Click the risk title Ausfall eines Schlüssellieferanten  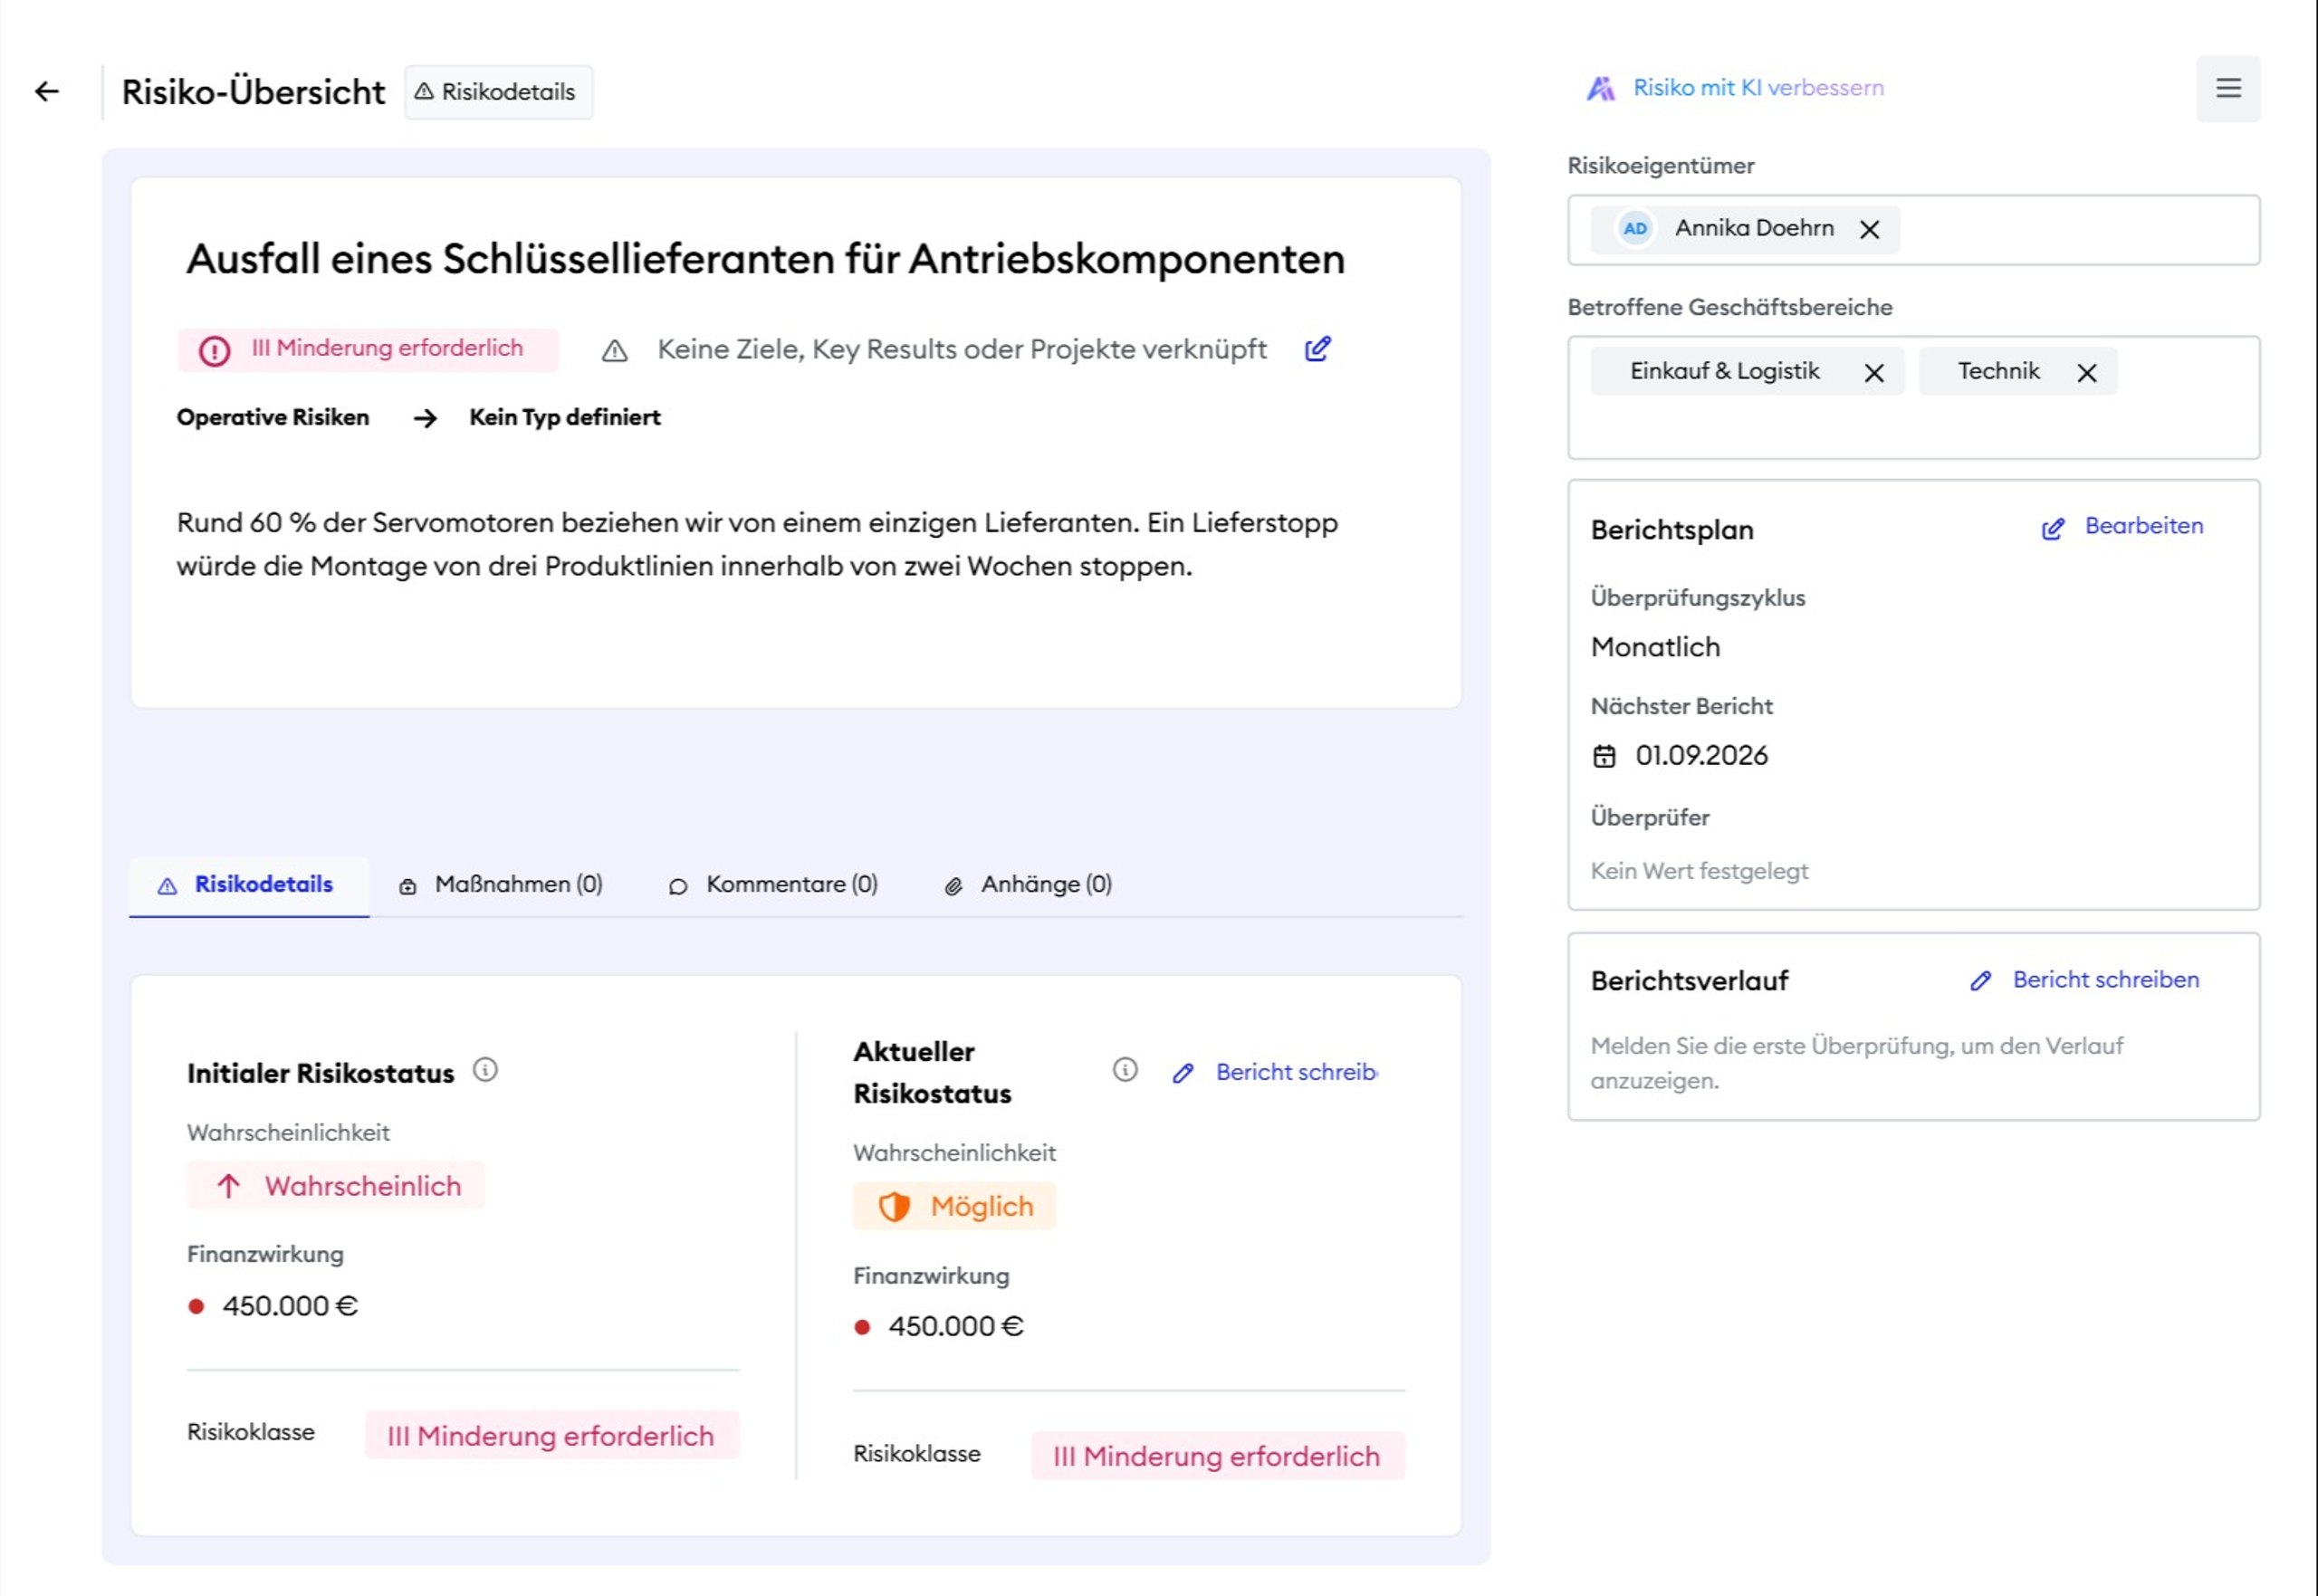click(x=765, y=259)
